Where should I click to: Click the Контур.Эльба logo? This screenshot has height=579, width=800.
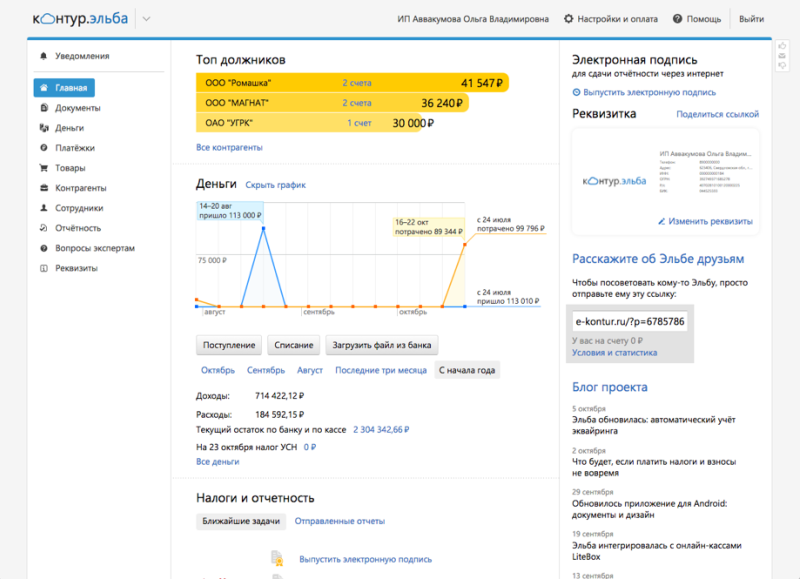[80, 19]
